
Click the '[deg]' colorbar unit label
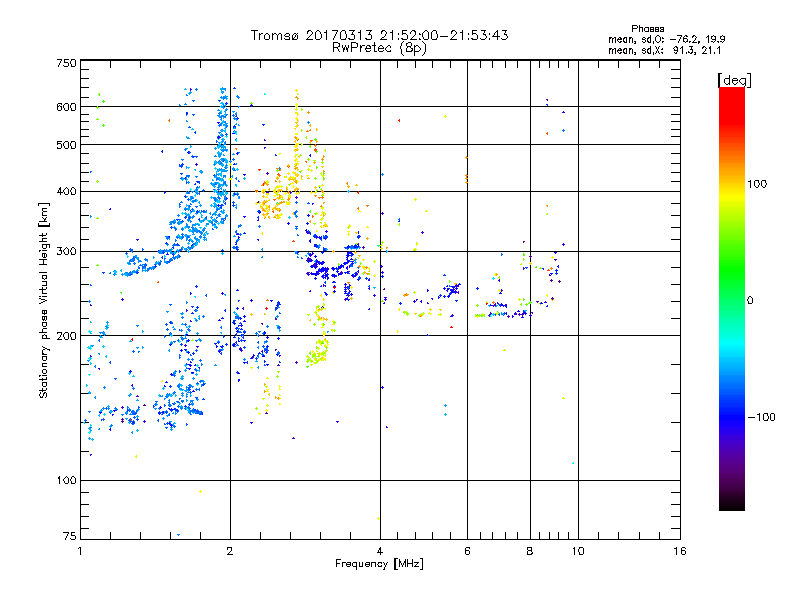click(x=734, y=80)
